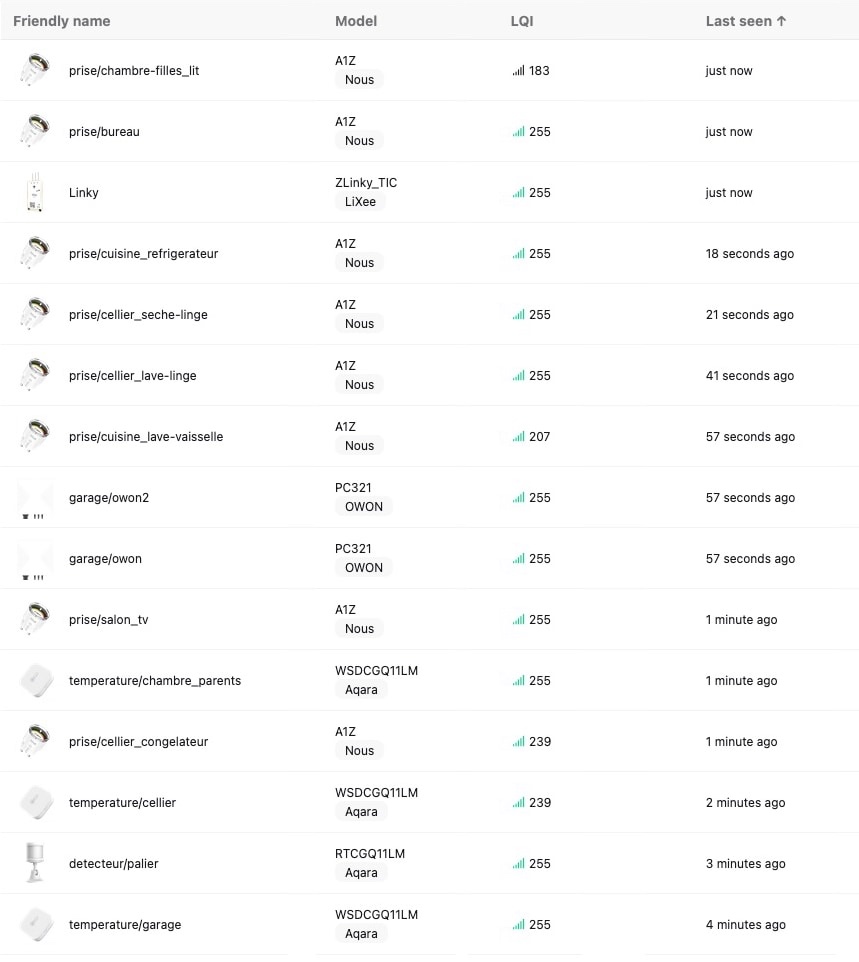
Task: Click the temperature/garage sensor icon
Action: [x=34, y=924]
